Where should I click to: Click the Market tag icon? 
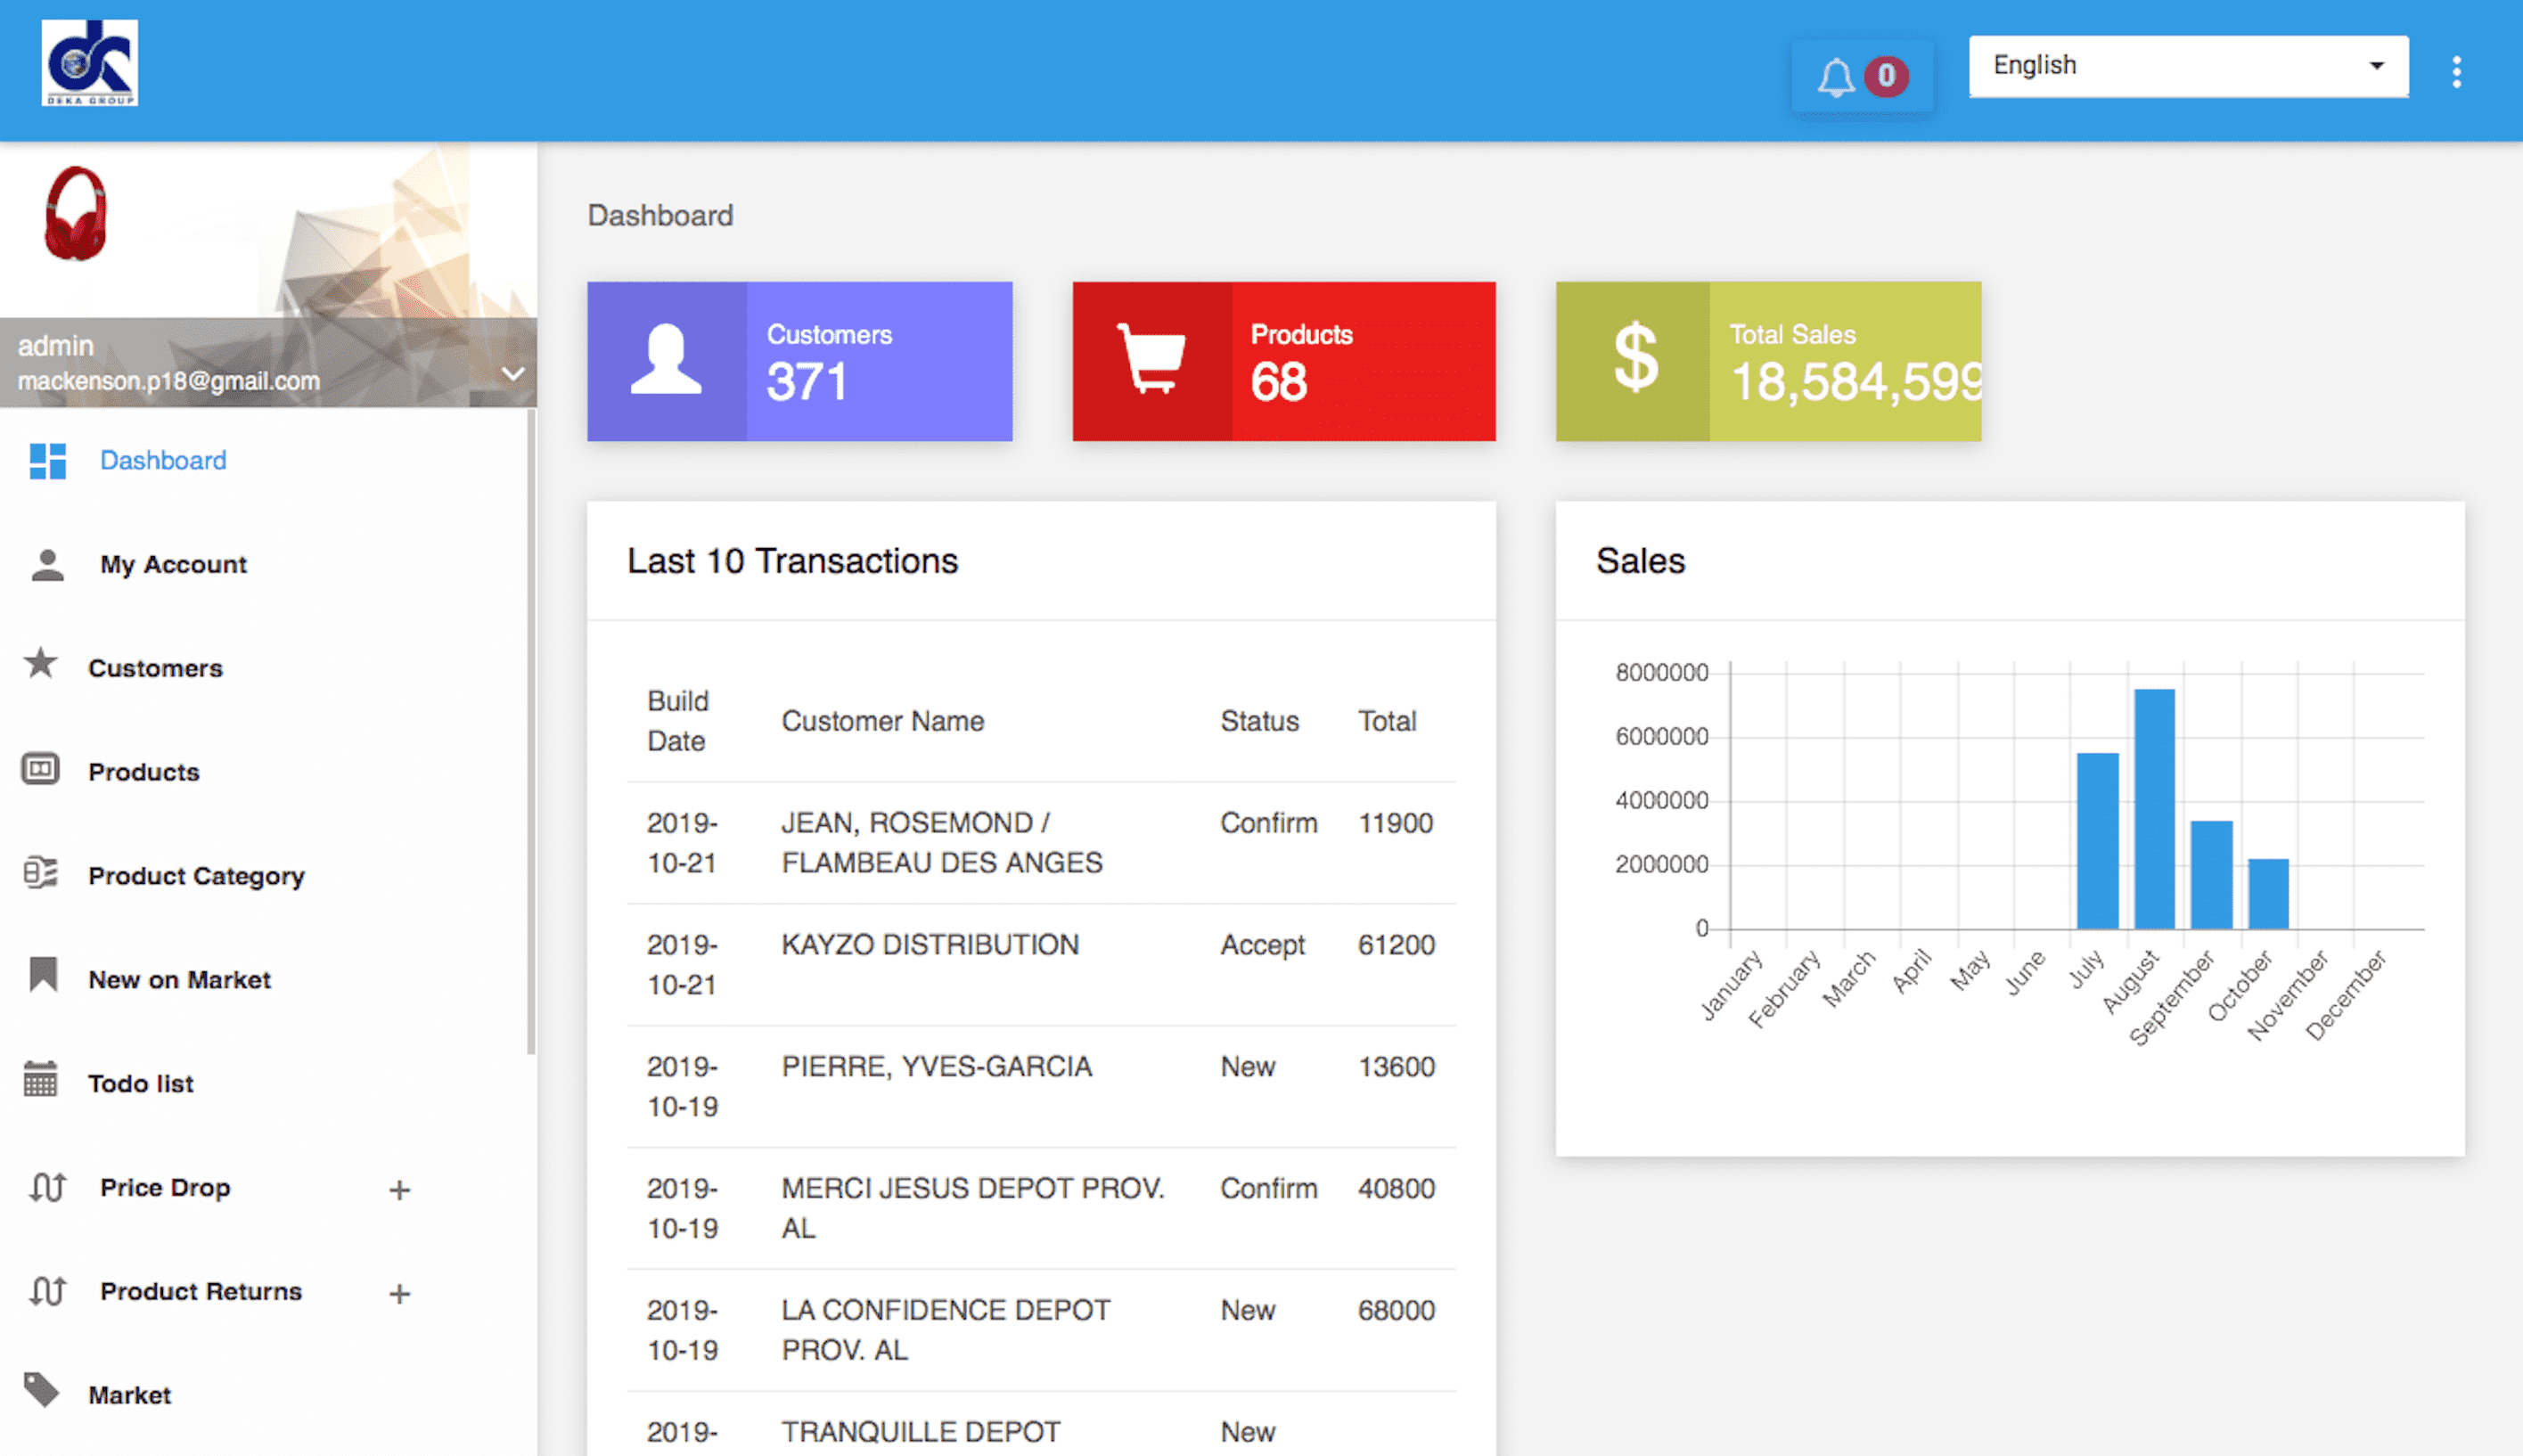41,1390
